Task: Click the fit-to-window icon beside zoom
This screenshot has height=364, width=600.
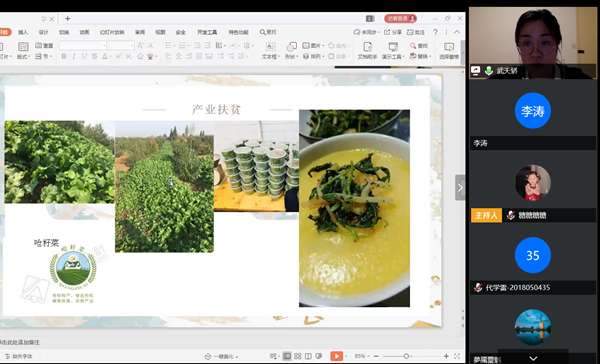Action: 457,356
